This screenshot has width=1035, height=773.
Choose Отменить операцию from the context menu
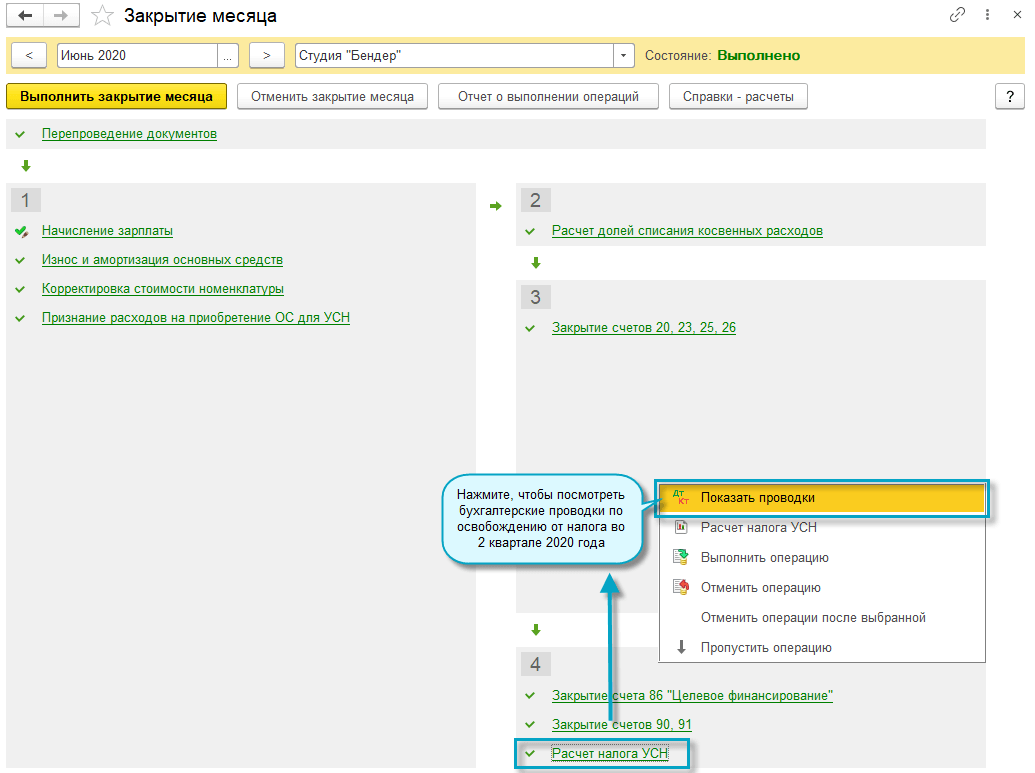[822, 588]
